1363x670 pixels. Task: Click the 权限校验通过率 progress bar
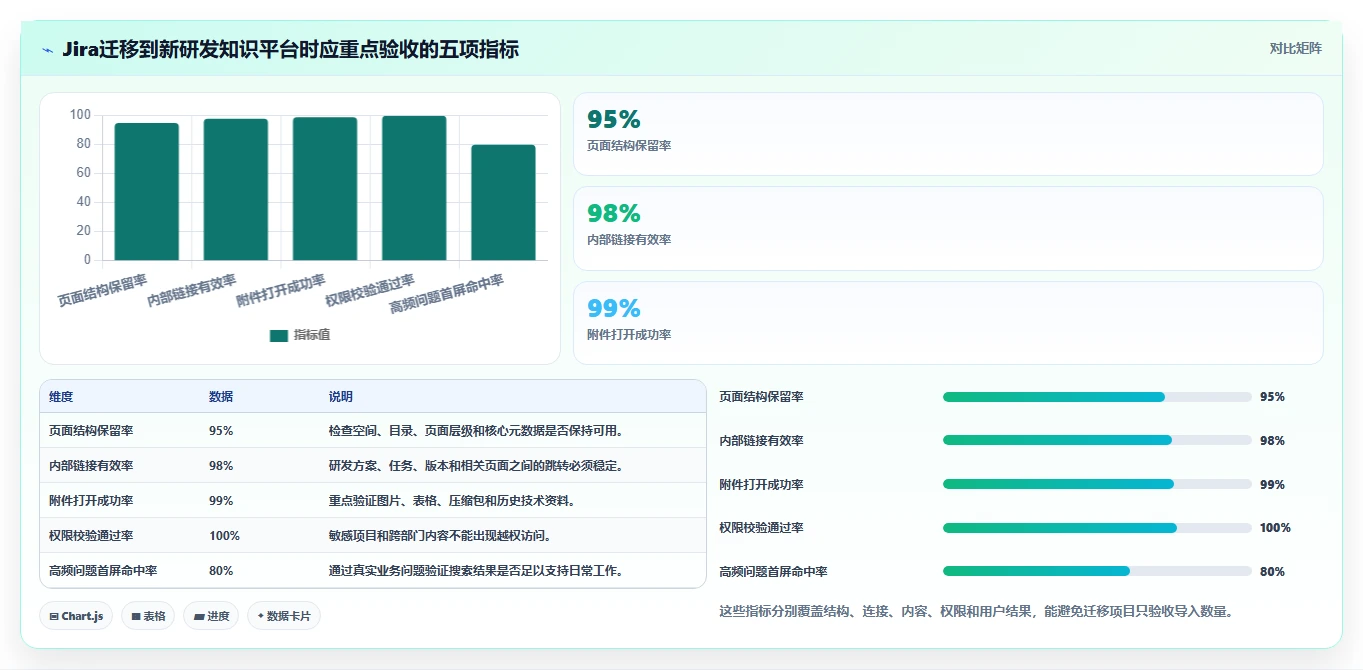pyautogui.click(x=1097, y=528)
